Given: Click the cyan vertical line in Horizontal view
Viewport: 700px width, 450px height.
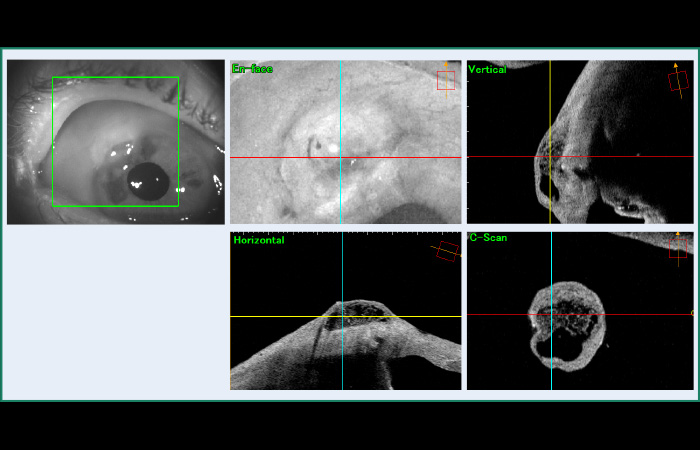Looking at the screenshot, I should 342,311.
